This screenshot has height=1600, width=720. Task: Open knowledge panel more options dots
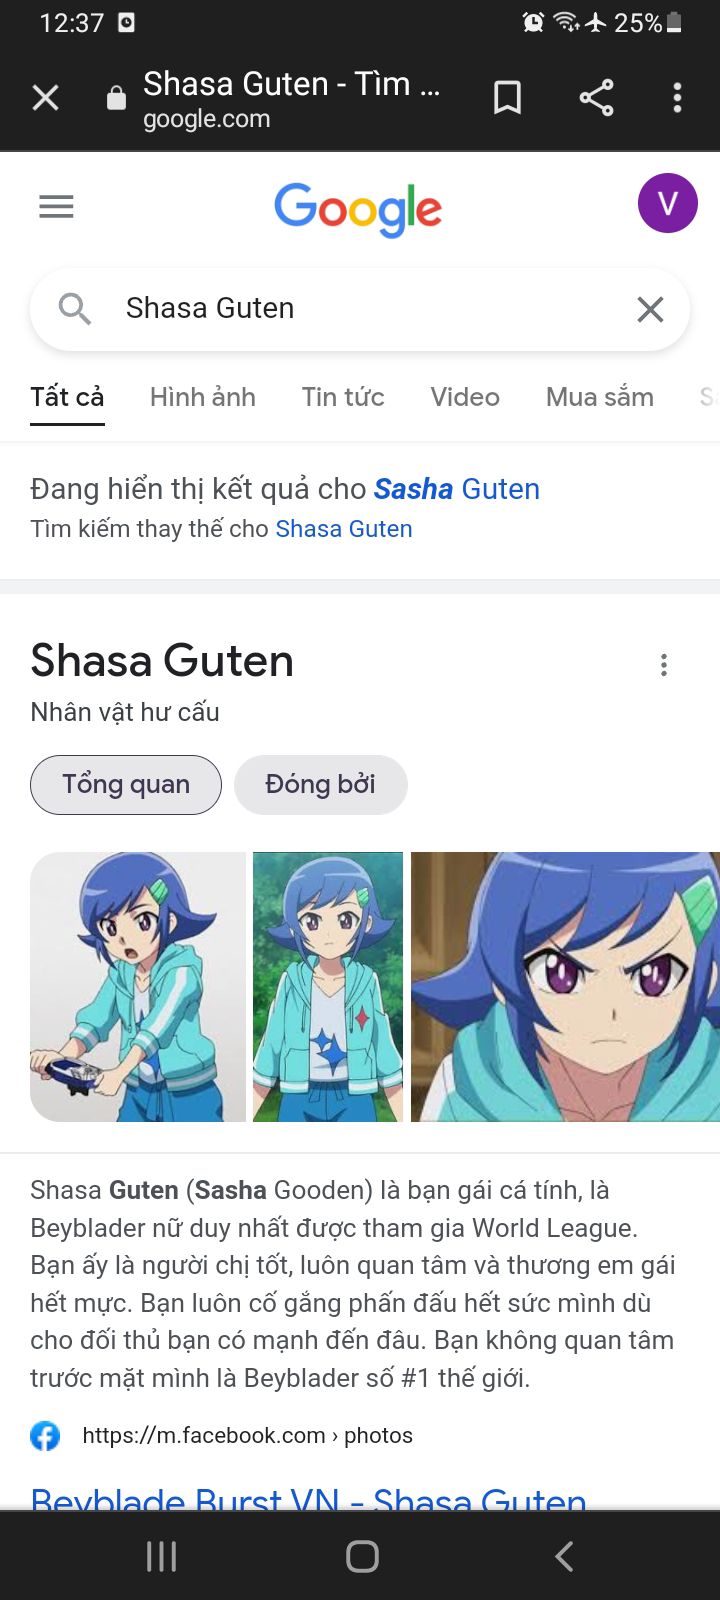click(664, 665)
